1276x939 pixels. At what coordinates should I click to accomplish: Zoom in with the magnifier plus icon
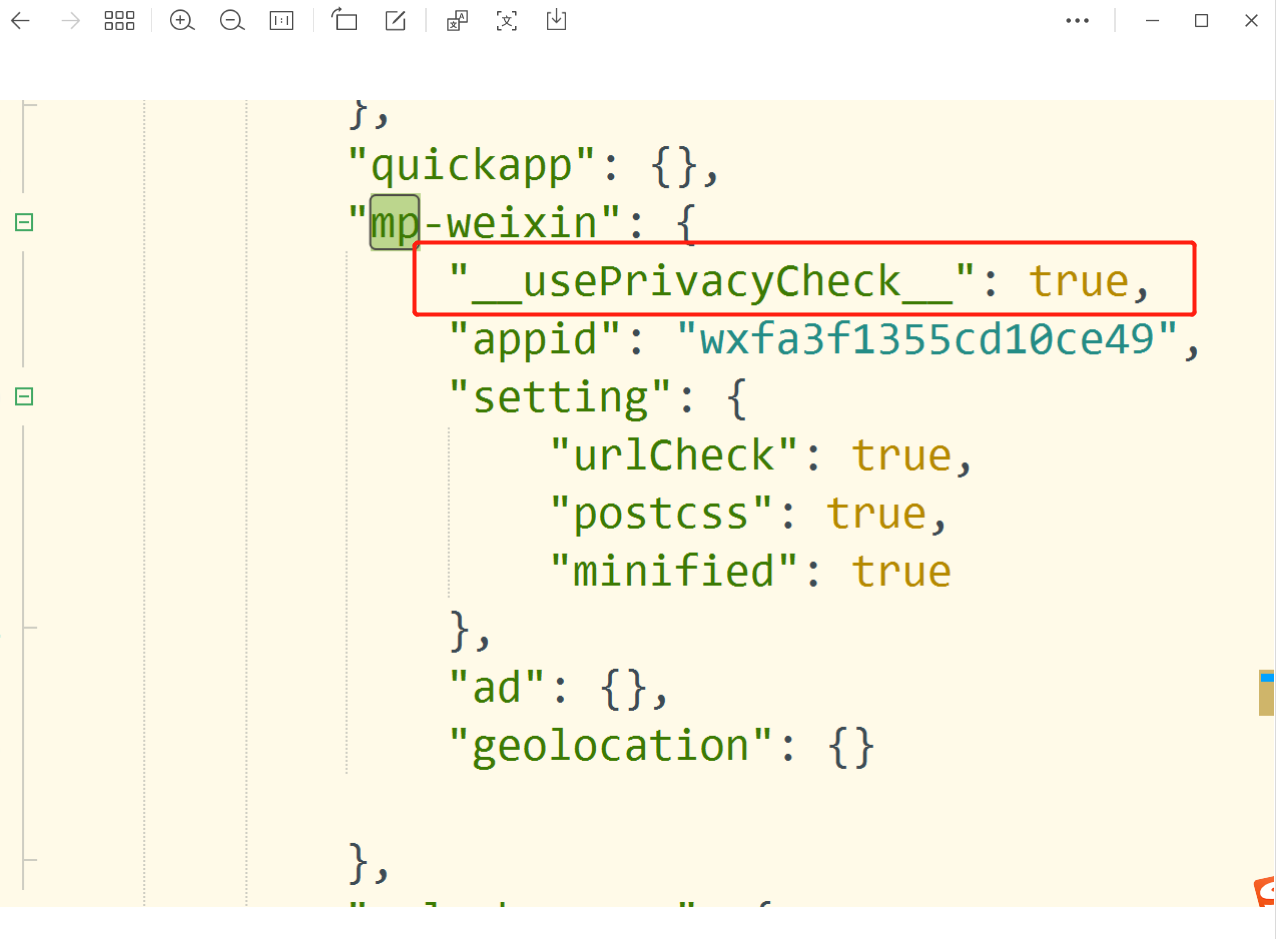(x=181, y=21)
